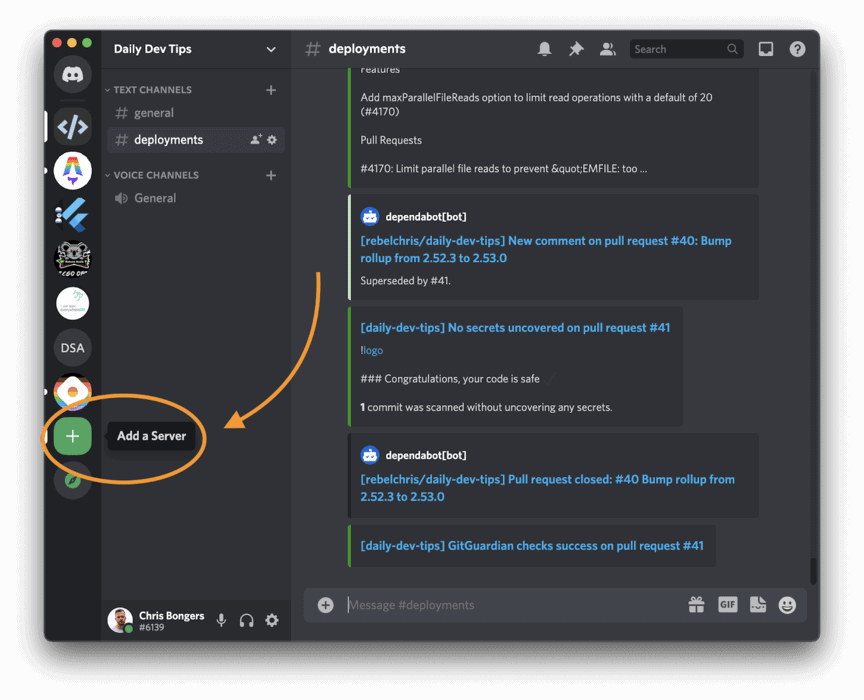Create a new text channel
This screenshot has height=700, width=864.
[x=271, y=90]
